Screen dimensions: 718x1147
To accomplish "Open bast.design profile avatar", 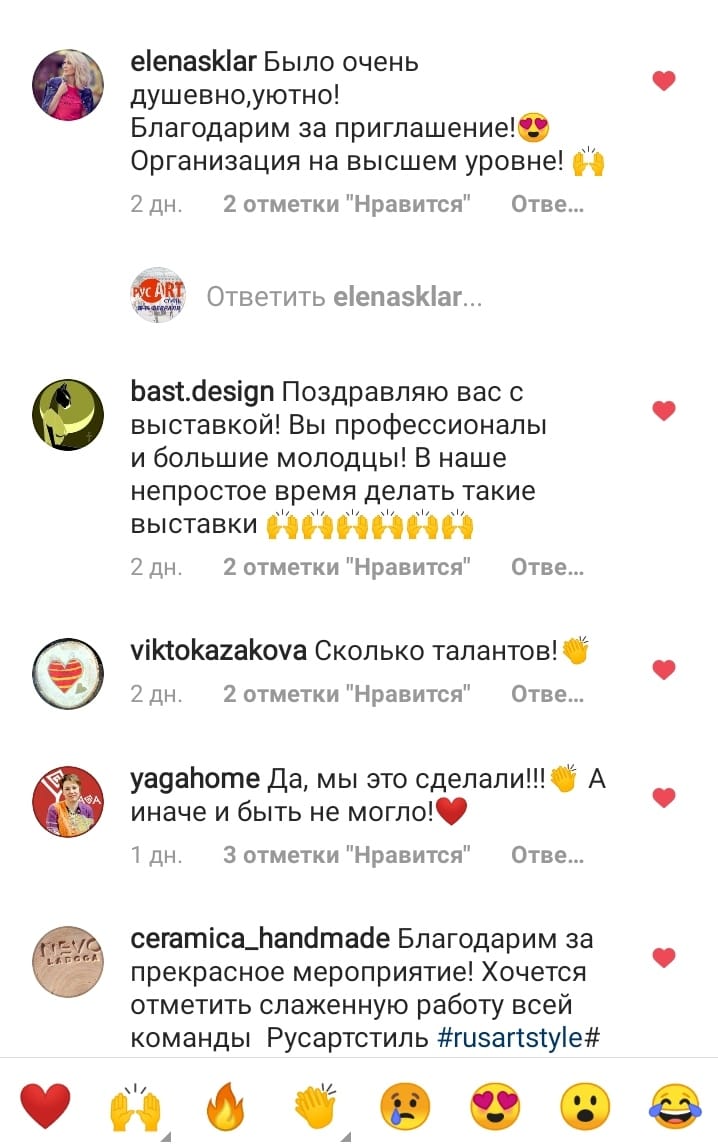I will point(68,415).
